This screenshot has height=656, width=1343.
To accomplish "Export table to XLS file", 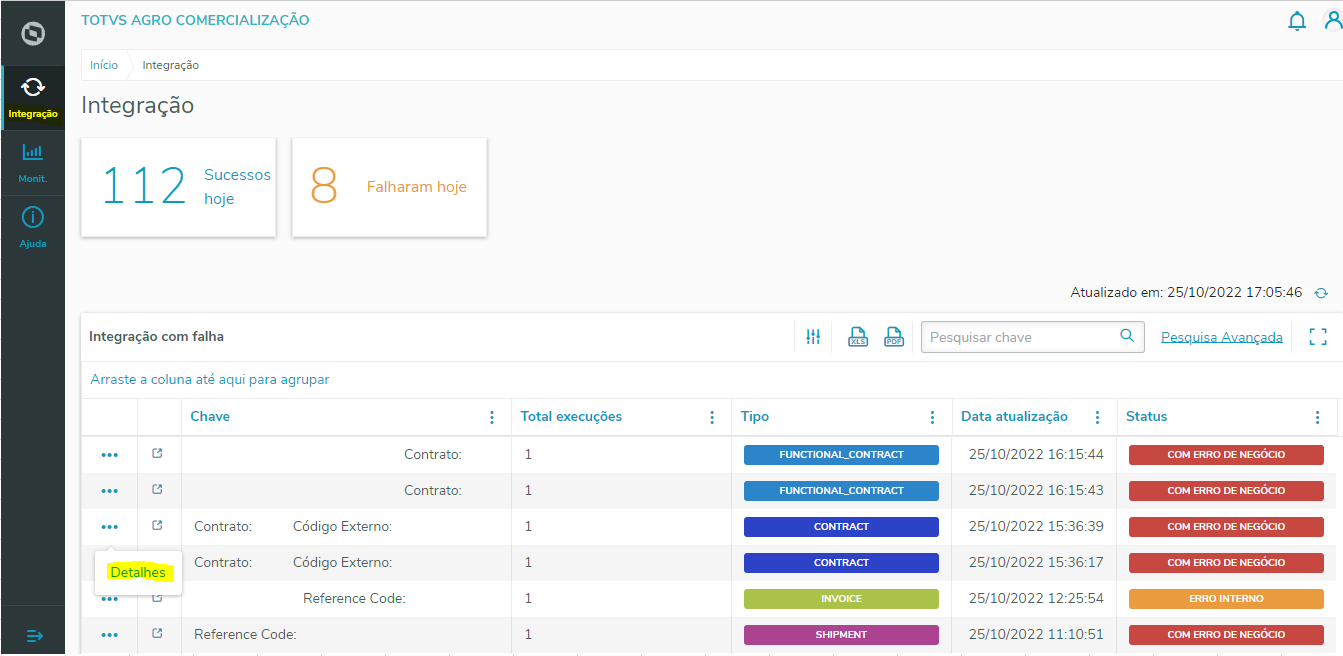I will (857, 337).
